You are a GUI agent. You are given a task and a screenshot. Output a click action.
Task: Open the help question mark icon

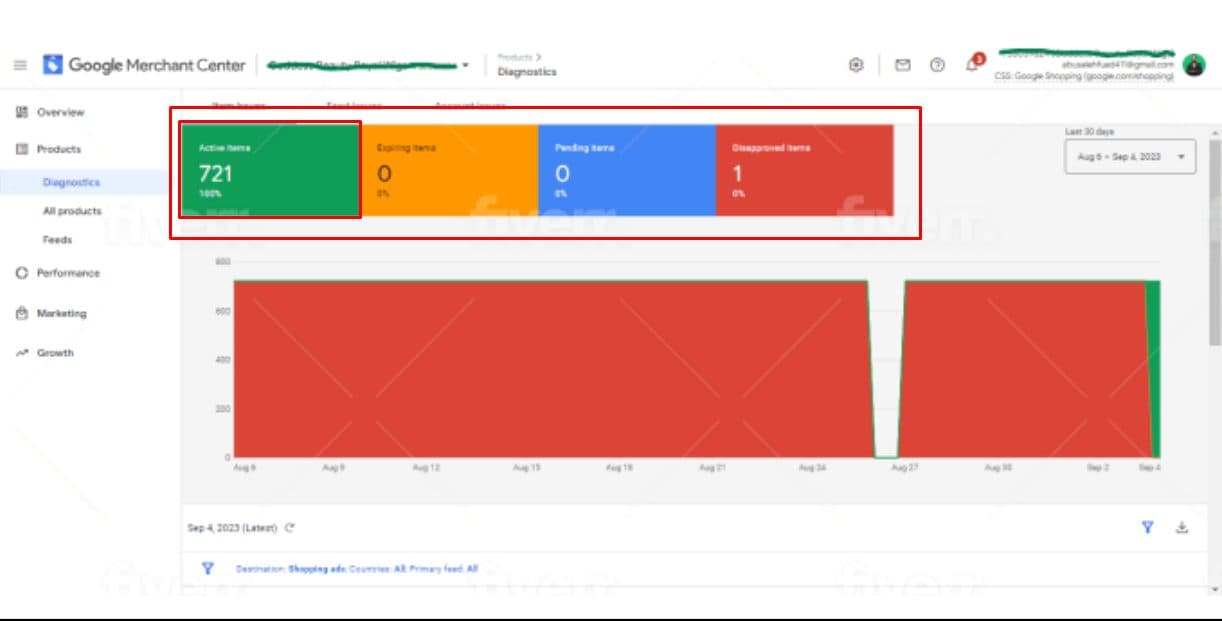point(937,65)
